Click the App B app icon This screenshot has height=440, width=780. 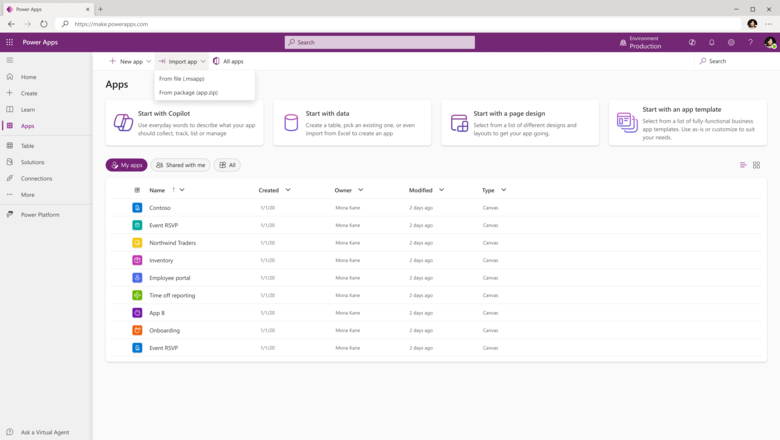click(x=137, y=313)
